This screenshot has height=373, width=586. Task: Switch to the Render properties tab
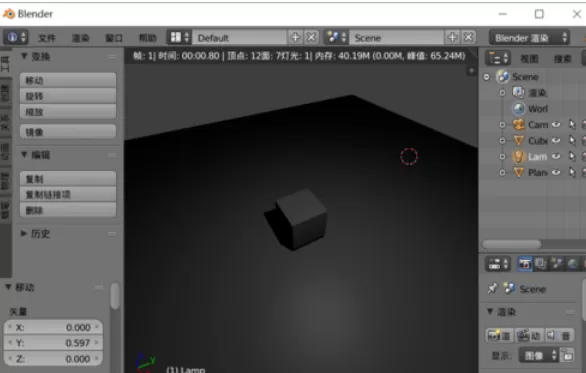pyautogui.click(x=525, y=264)
